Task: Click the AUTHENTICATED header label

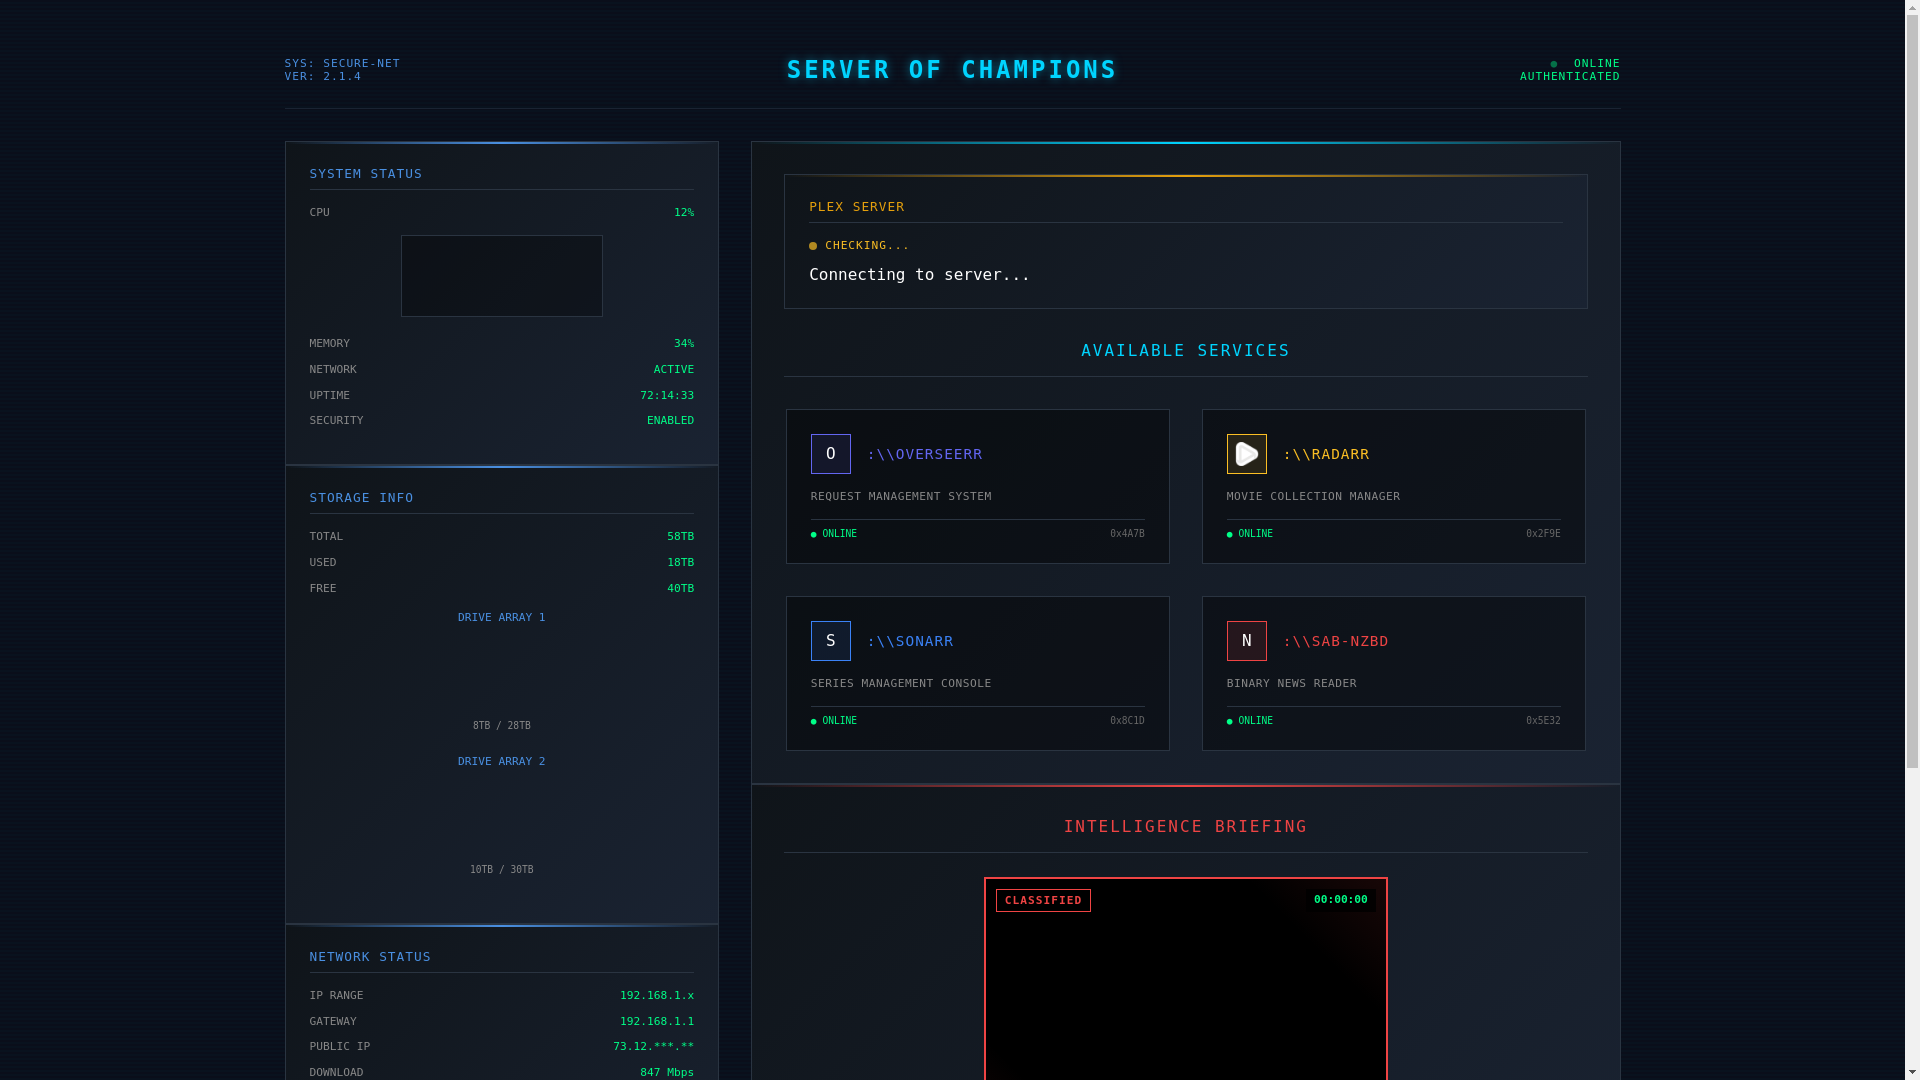Action: pyautogui.click(x=1569, y=77)
